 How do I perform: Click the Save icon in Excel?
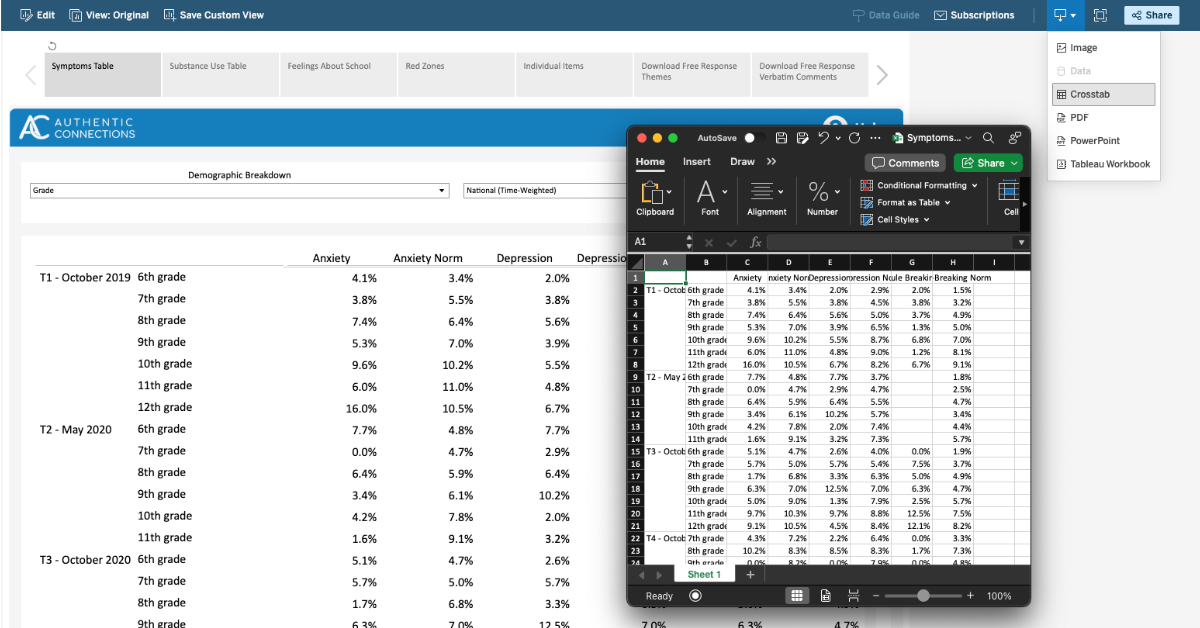[781, 138]
